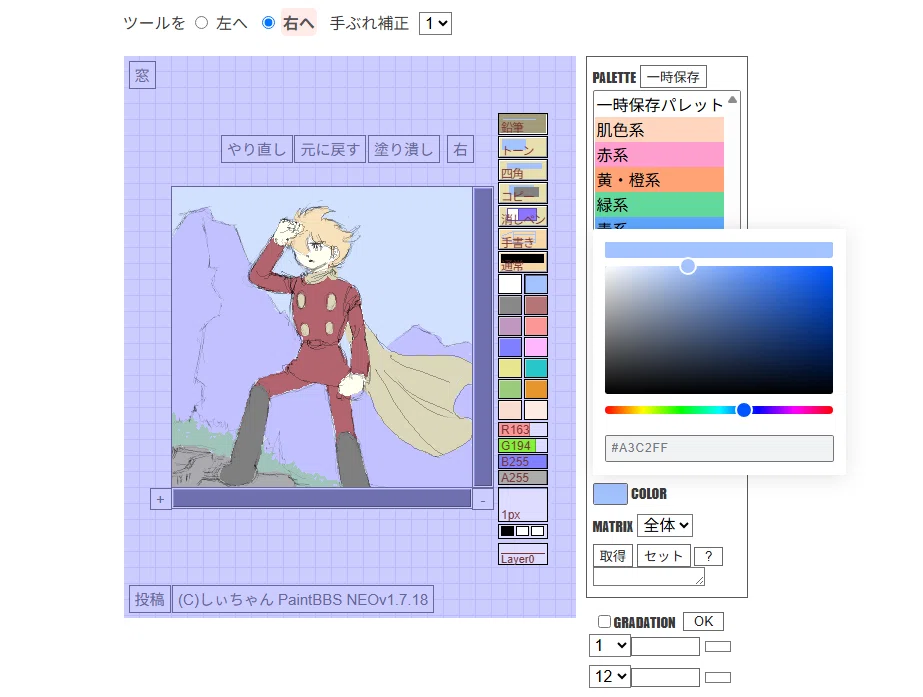Pick the pale yellow color swatch
Image resolution: width=923 pixels, height=697 pixels.
510,368
